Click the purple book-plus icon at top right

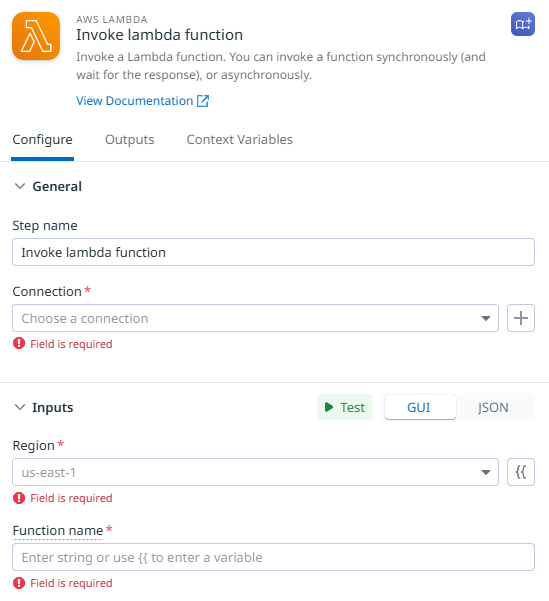pos(523,24)
